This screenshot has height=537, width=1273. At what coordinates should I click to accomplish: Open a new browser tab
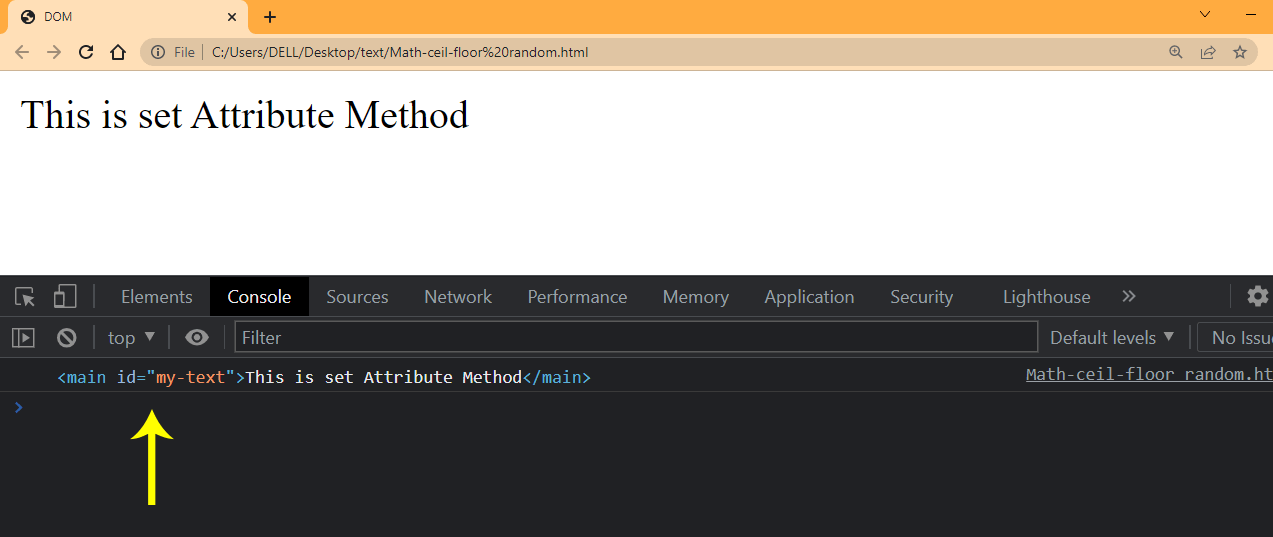point(270,17)
